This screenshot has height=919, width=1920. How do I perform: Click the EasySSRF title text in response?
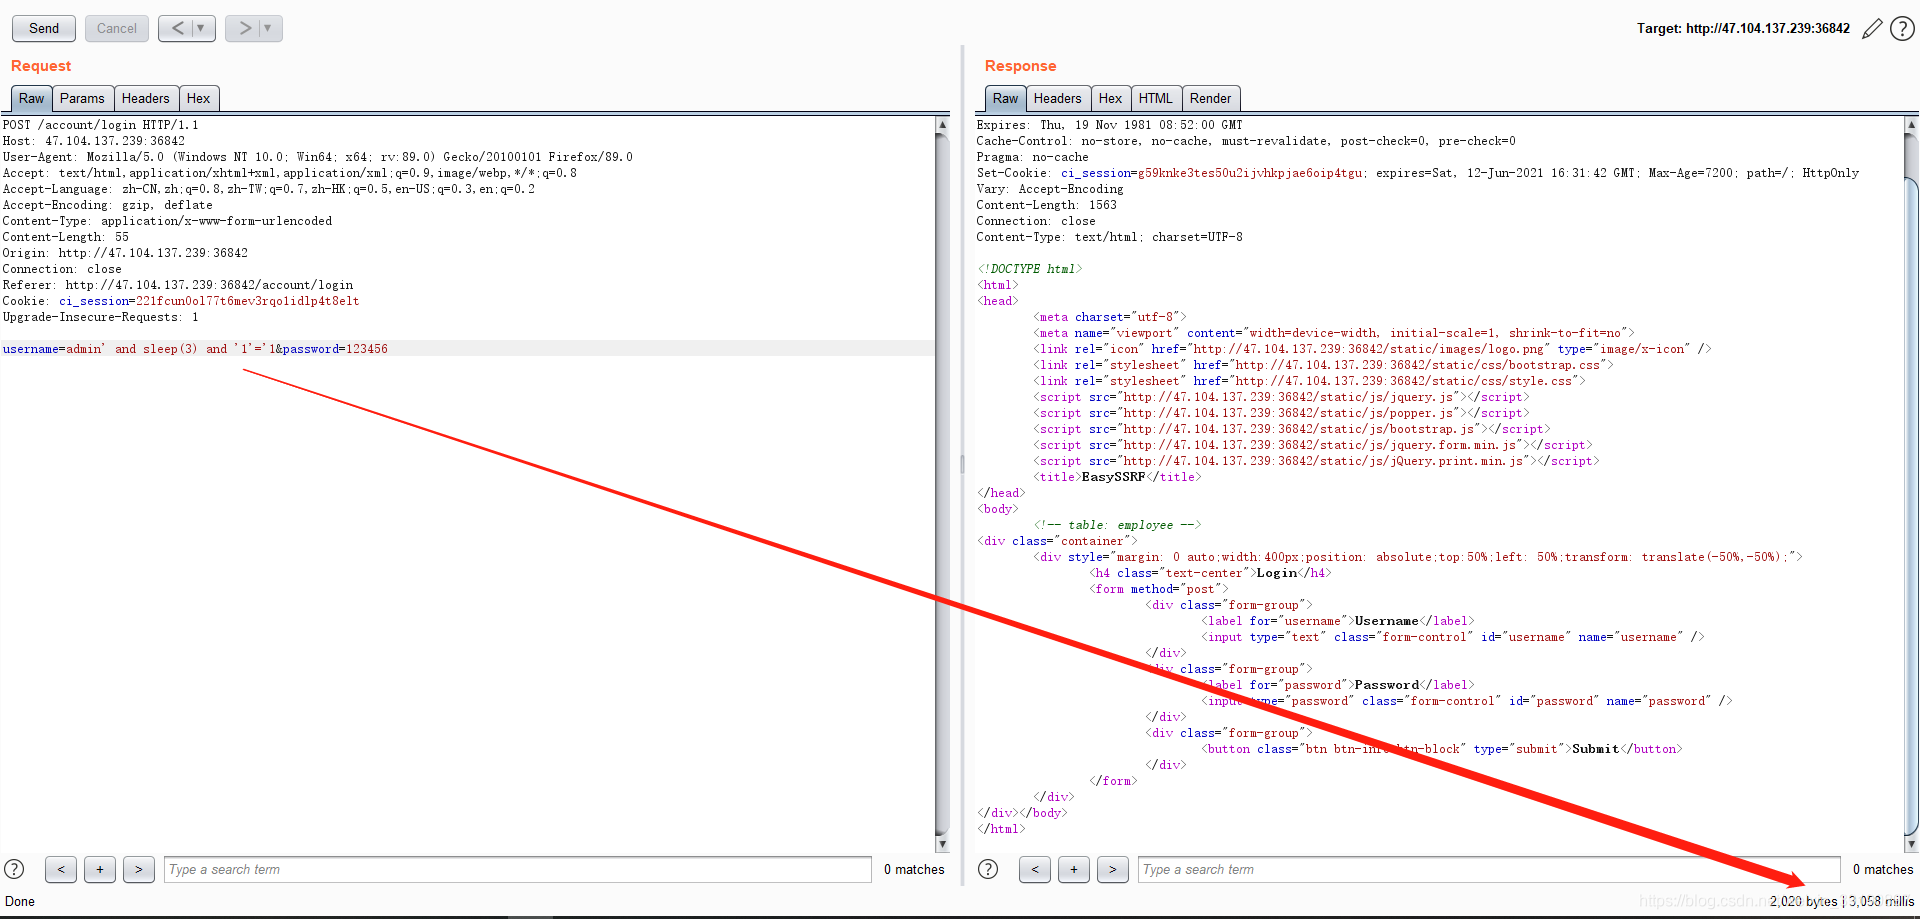pos(1113,477)
